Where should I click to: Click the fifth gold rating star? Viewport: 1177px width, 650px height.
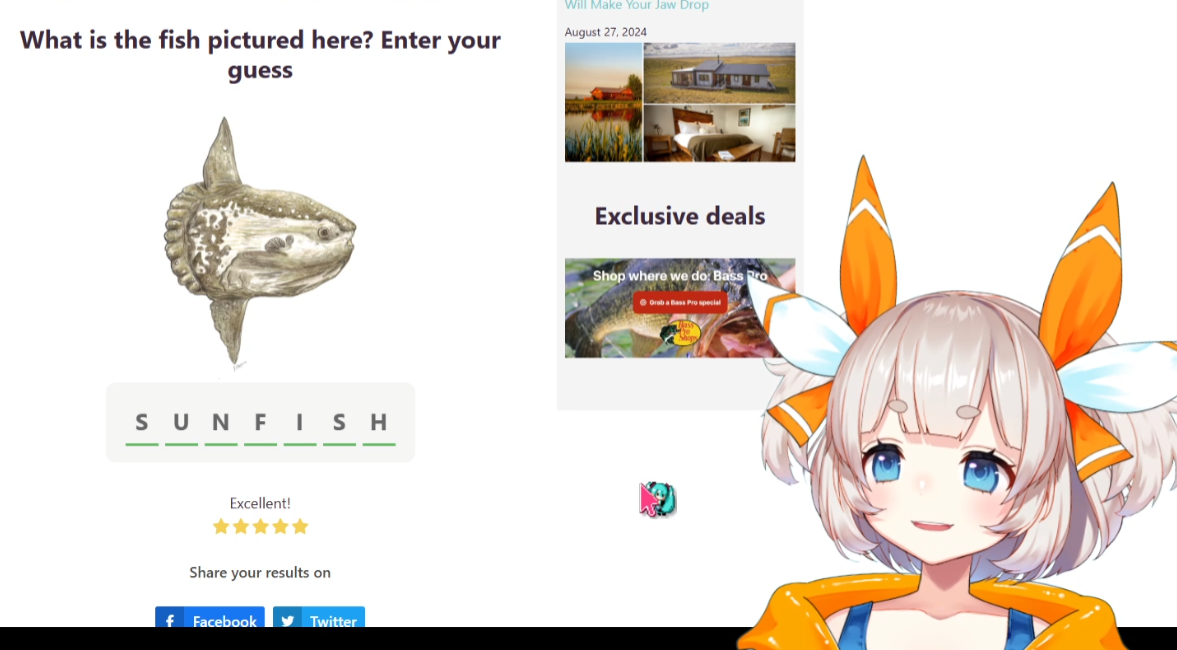pos(300,526)
